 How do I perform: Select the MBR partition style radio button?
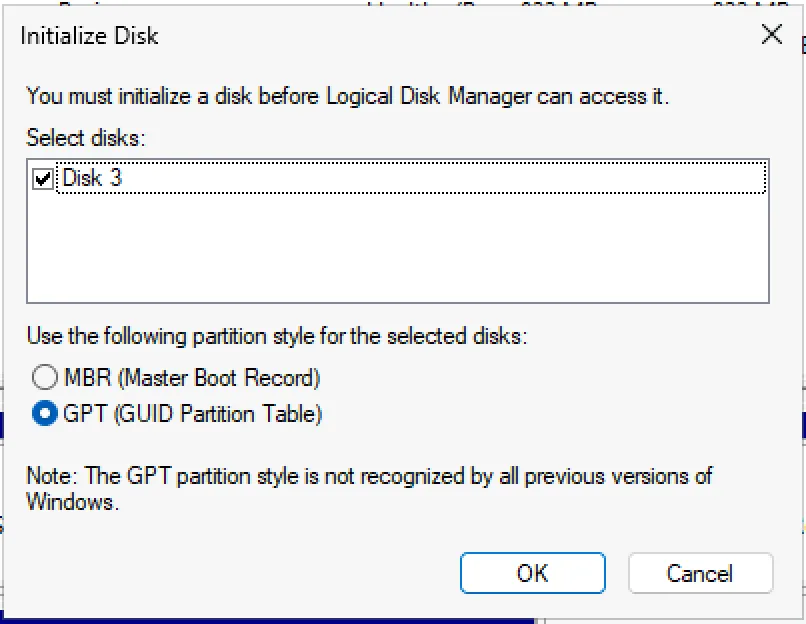tap(44, 378)
